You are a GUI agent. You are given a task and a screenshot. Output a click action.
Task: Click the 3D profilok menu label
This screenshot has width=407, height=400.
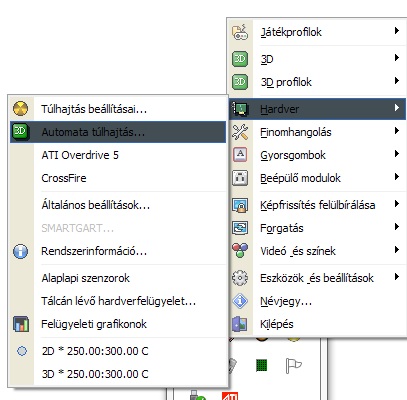point(286,82)
